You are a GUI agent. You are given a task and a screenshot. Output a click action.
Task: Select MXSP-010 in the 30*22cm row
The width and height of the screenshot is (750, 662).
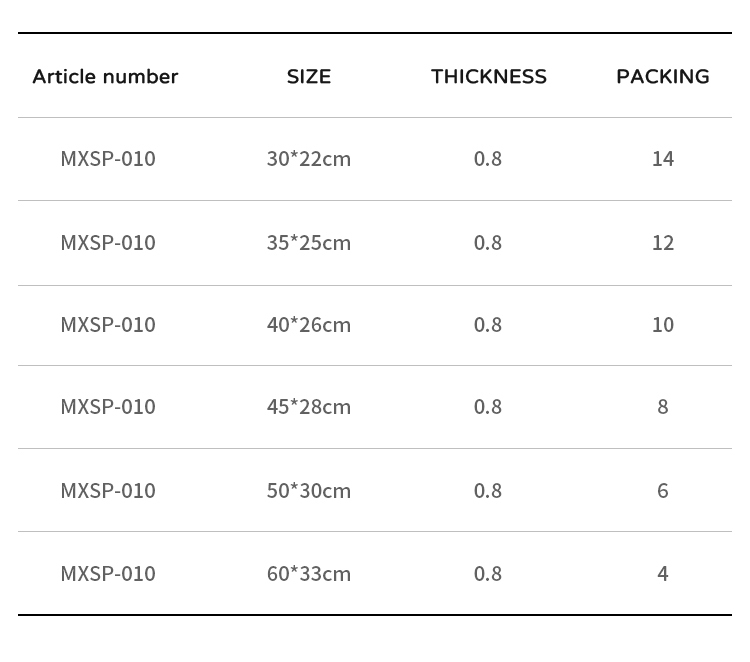point(108,159)
